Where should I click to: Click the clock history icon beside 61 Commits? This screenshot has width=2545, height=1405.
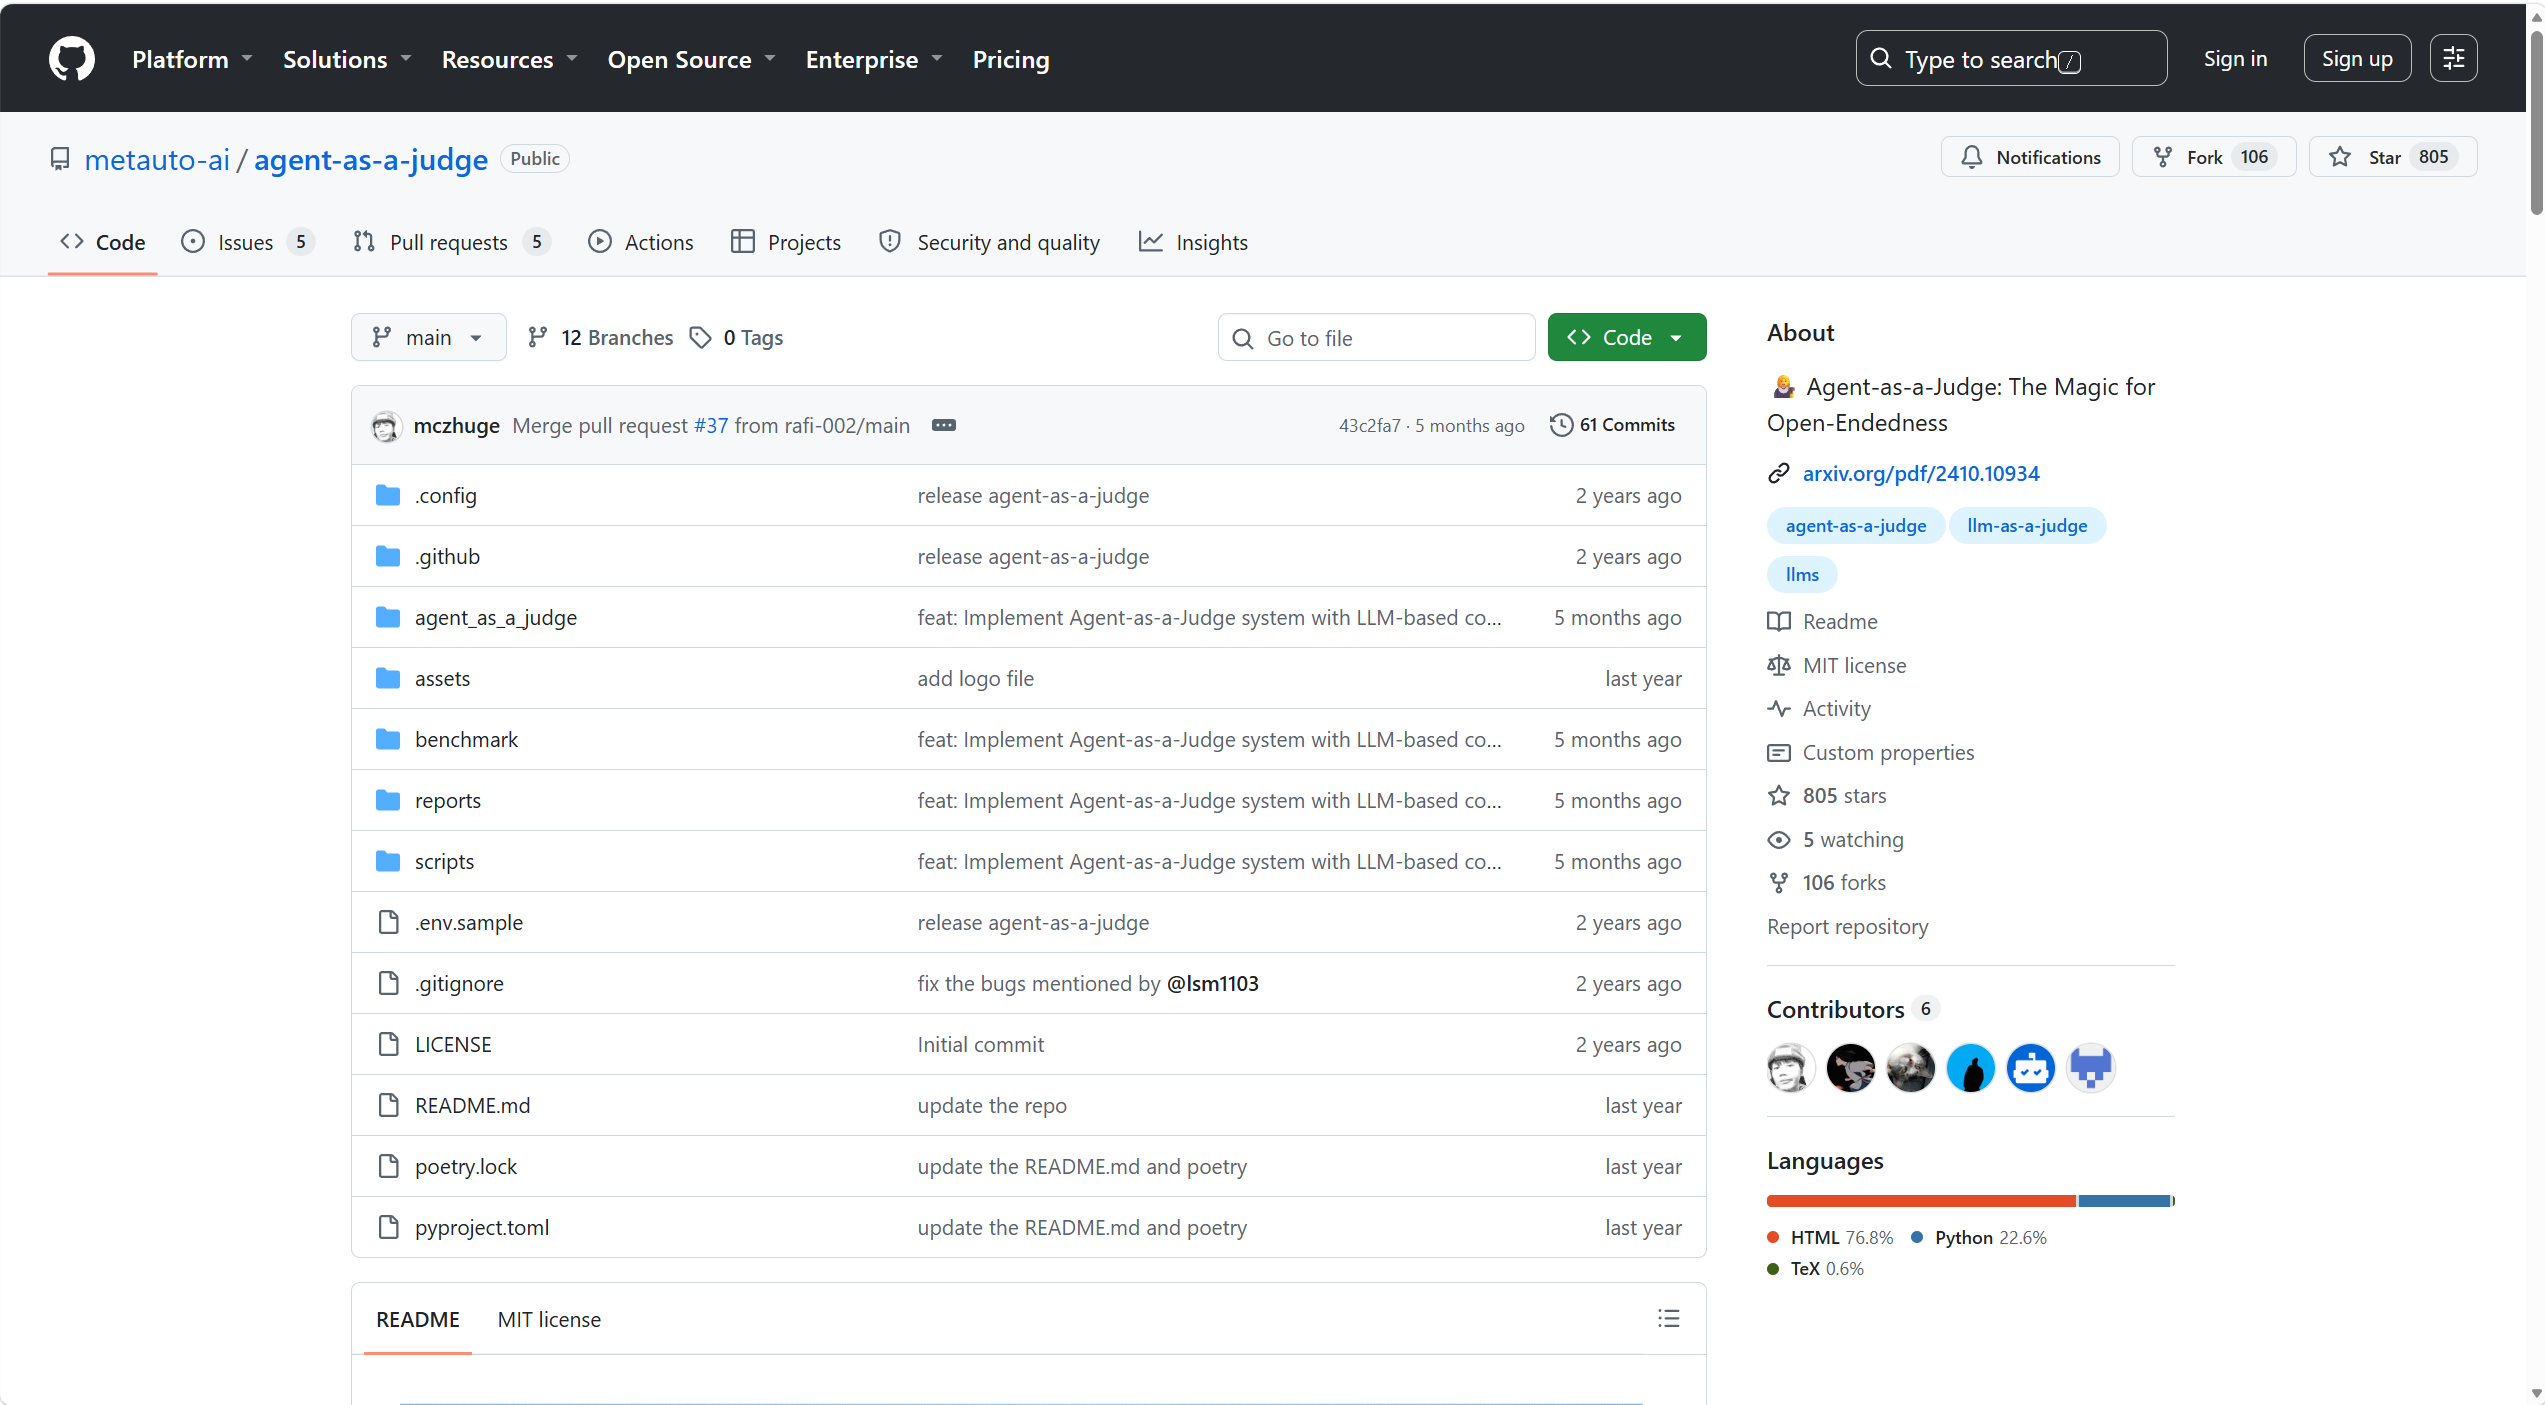[1561, 425]
